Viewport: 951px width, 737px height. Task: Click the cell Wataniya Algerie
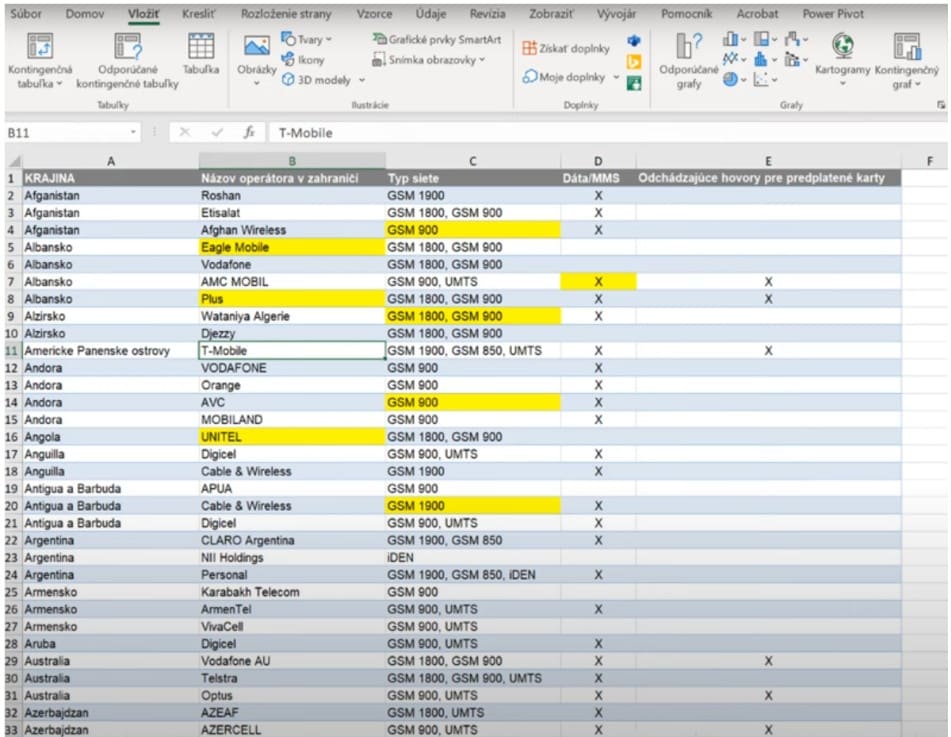click(x=292, y=317)
